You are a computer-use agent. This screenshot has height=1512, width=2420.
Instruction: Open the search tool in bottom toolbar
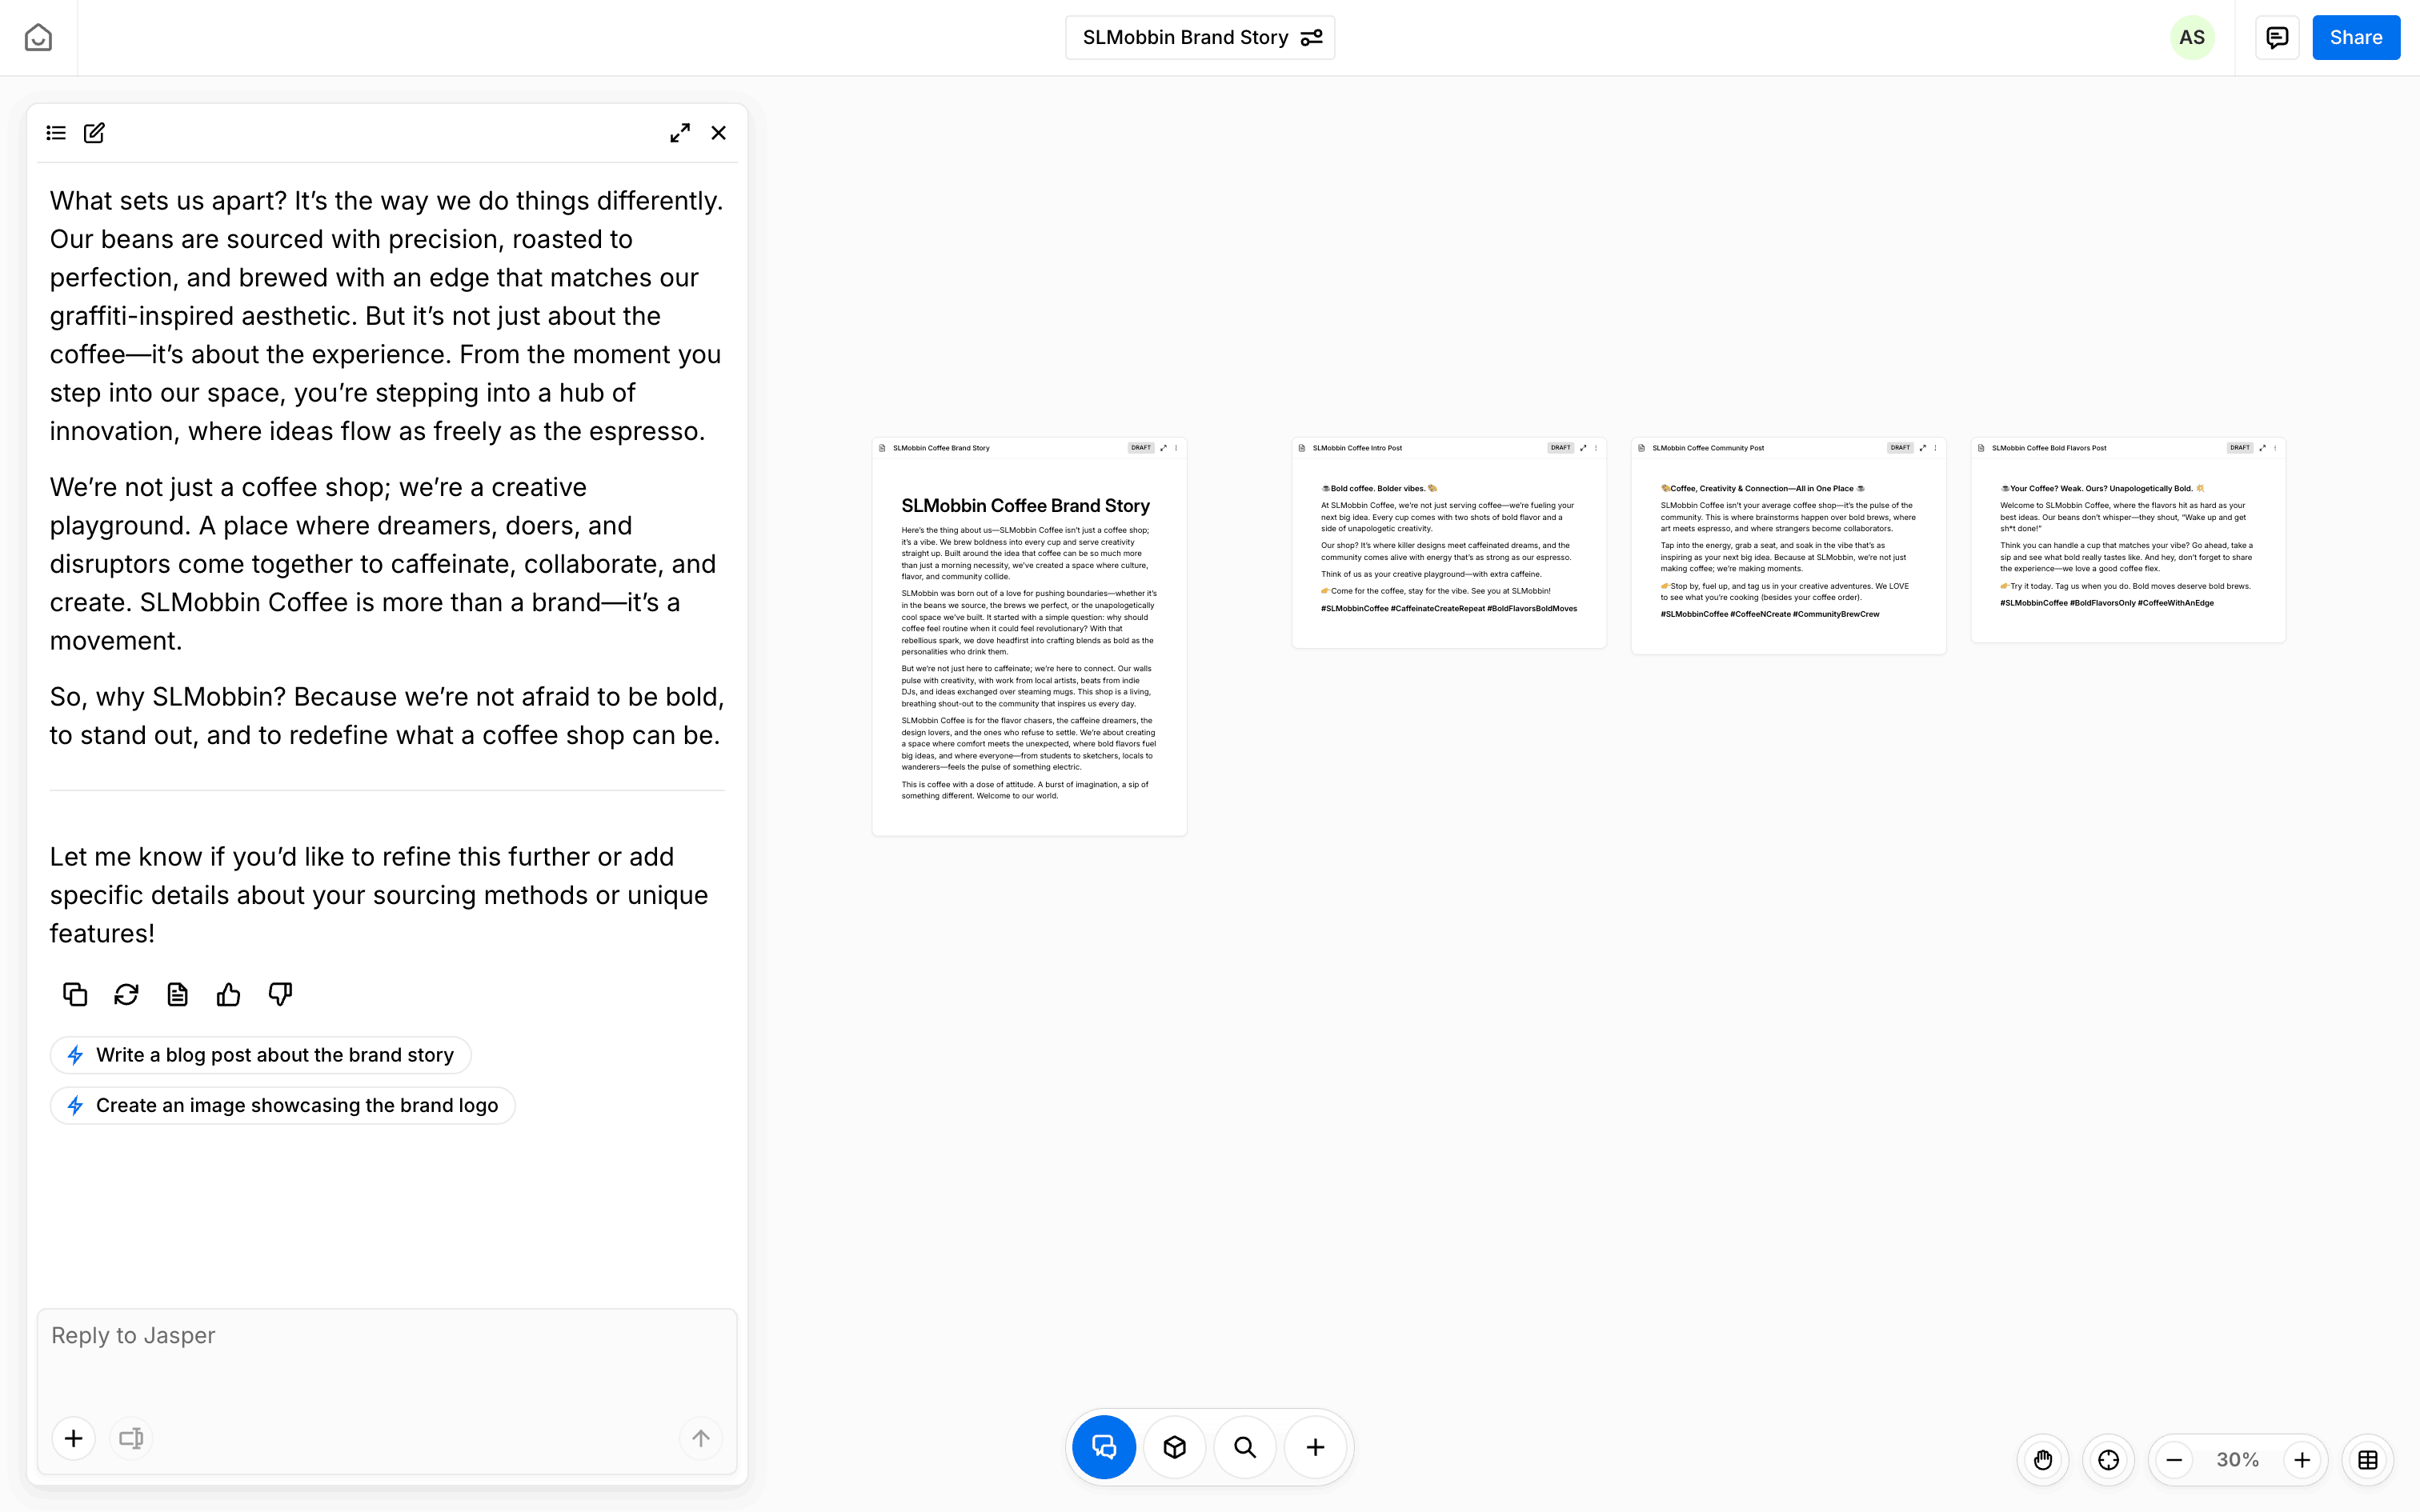click(x=1245, y=1447)
